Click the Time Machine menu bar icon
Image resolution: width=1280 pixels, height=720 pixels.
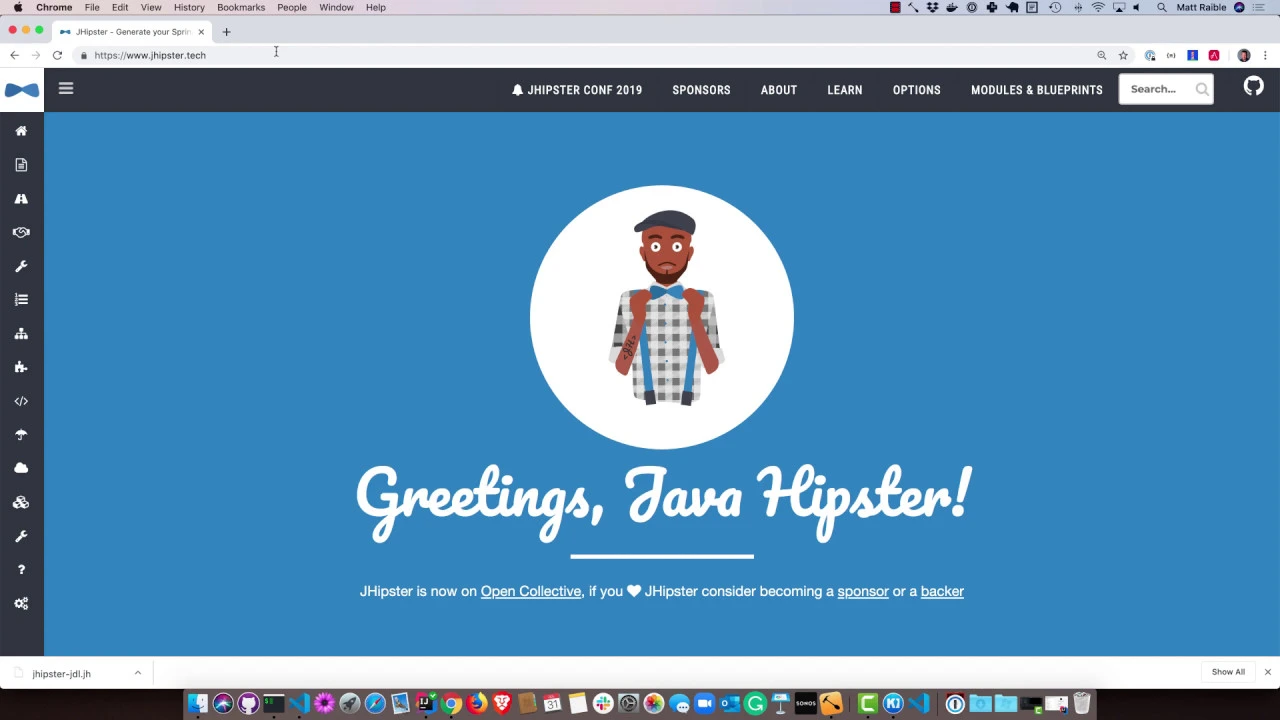[1056, 7]
